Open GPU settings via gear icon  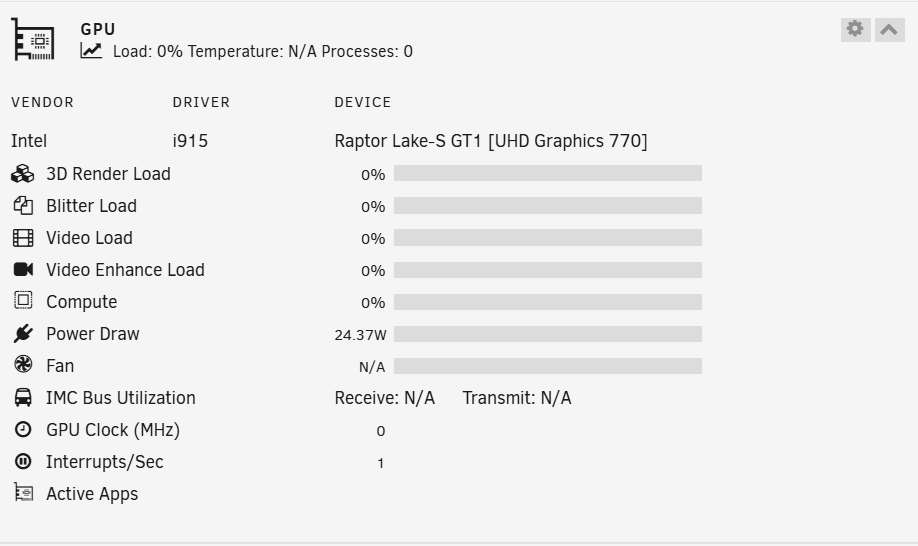point(855,29)
